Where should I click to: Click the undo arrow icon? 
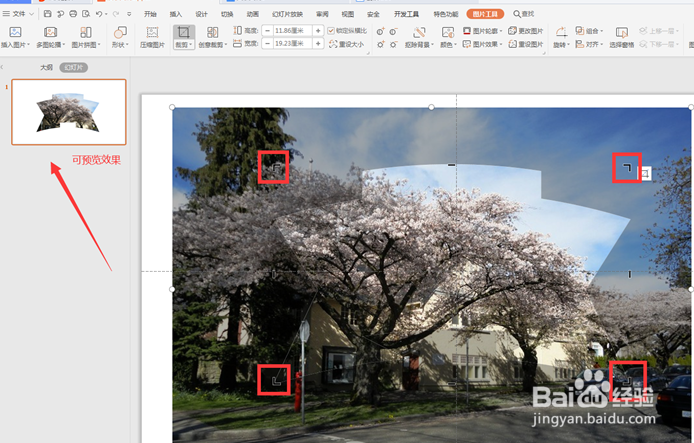click(99, 14)
